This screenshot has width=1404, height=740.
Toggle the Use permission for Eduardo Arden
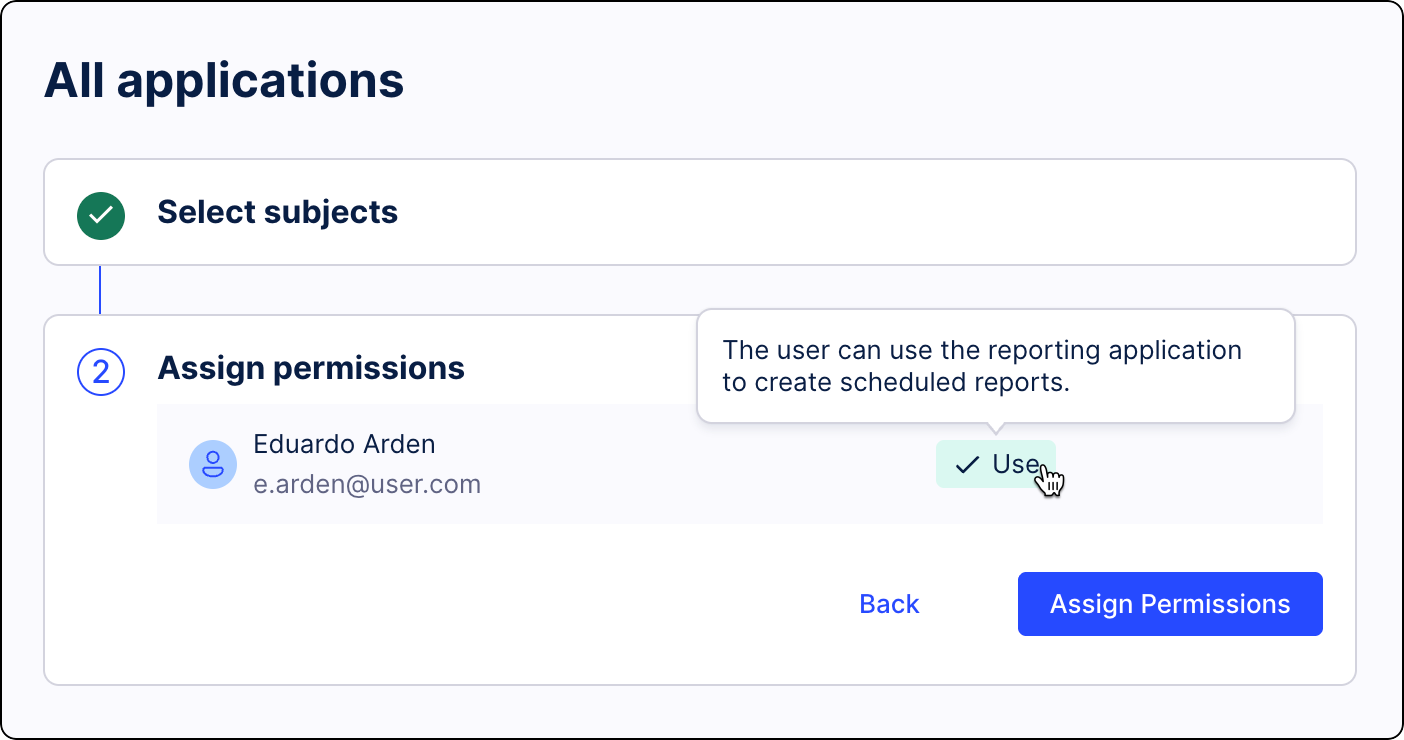point(996,463)
